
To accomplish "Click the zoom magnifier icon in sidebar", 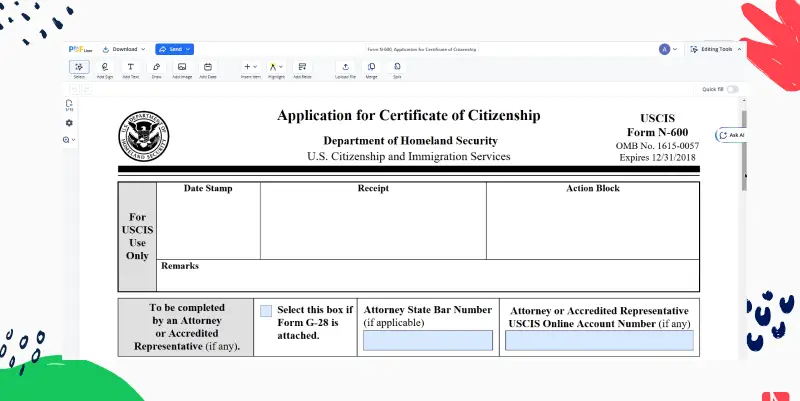I will click(x=66, y=140).
